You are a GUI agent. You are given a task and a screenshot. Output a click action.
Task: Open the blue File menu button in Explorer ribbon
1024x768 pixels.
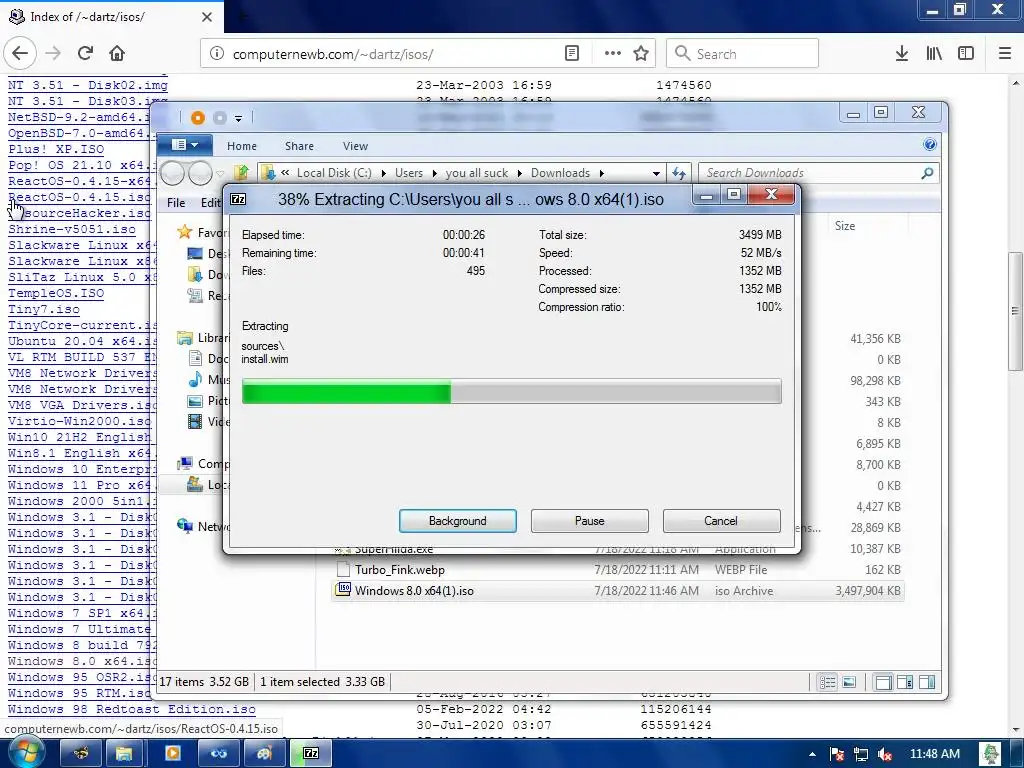[x=184, y=145]
